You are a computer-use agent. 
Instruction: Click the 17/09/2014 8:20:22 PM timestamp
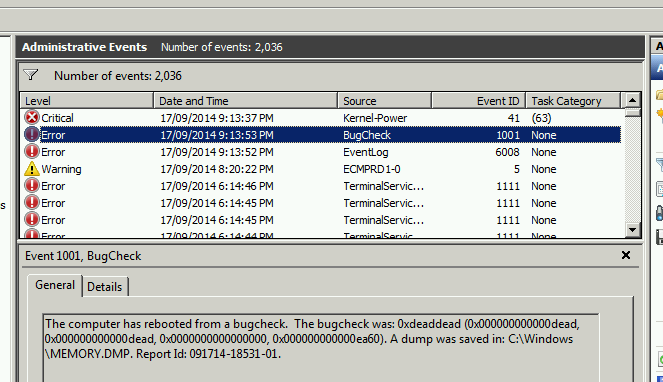[x=216, y=169]
